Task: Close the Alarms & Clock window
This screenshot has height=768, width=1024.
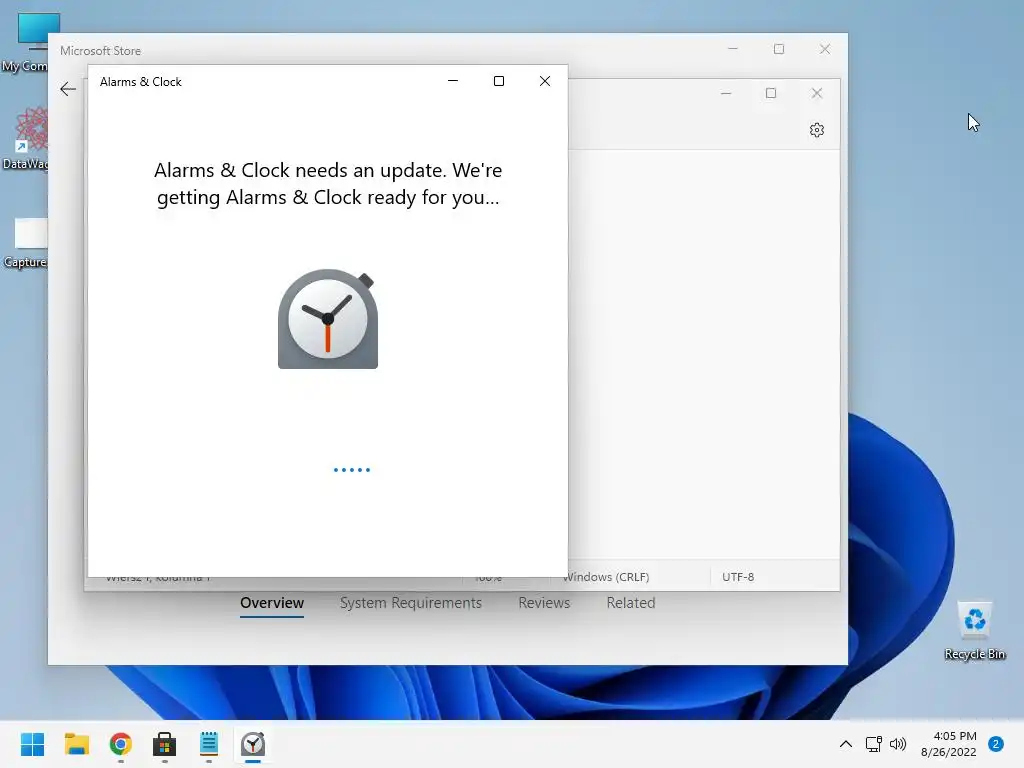Action: (545, 81)
